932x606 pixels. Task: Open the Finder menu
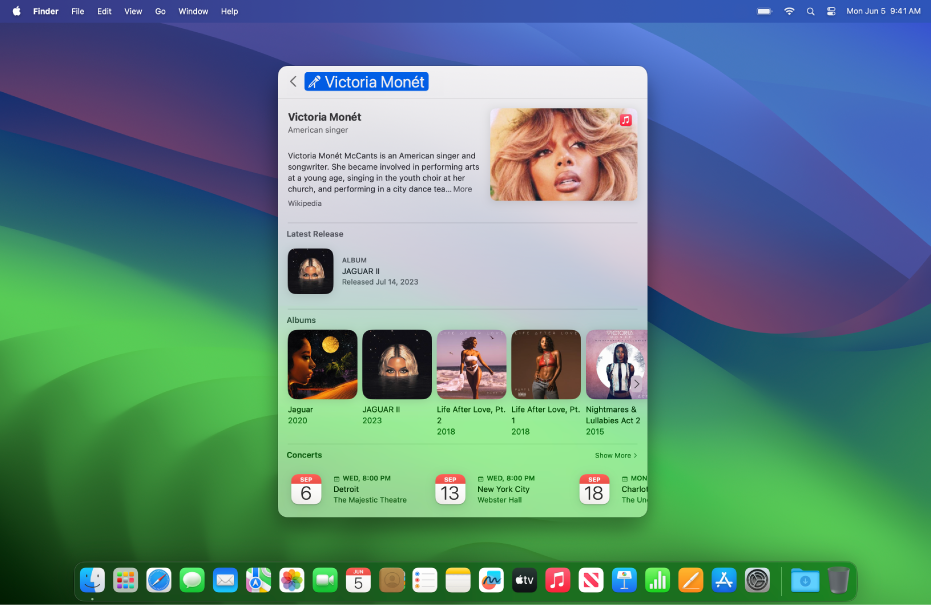click(x=46, y=11)
